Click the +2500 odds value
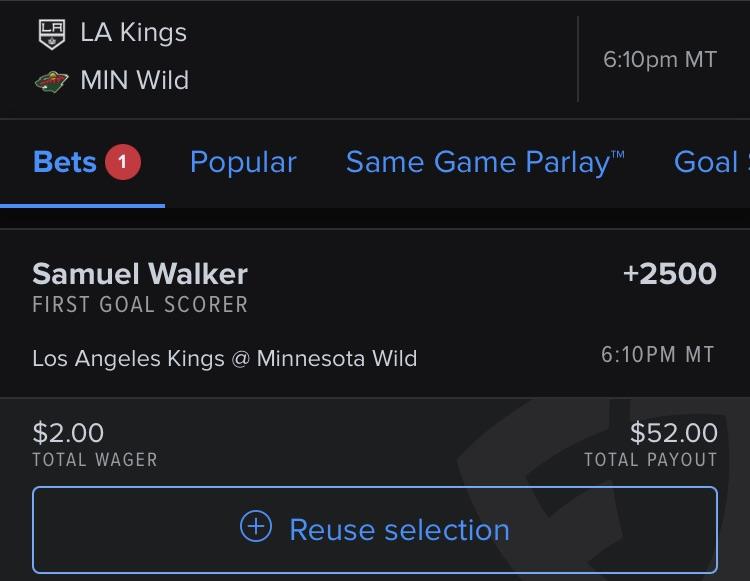Screen dimensions: 750x581 [669, 274]
